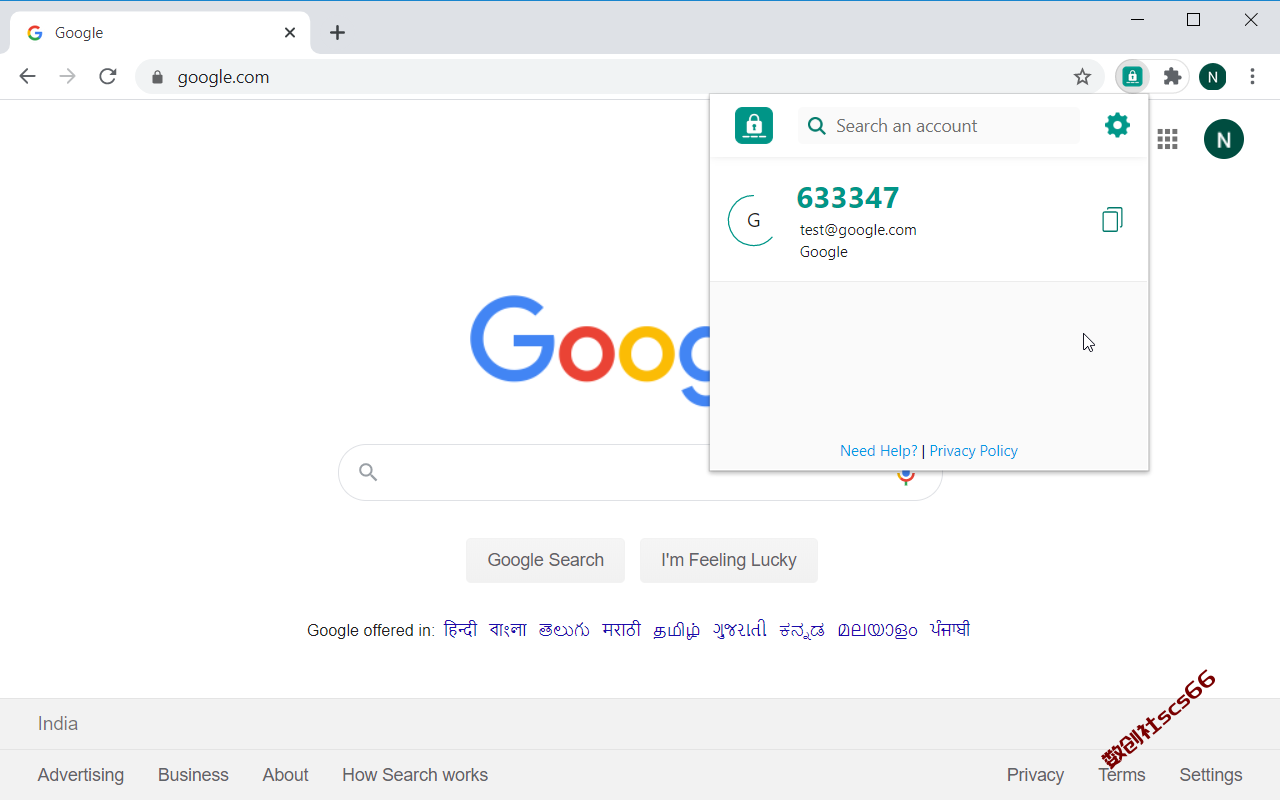Open Google apps grid
Viewport: 1280px width, 800px height.
[1167, 139]
